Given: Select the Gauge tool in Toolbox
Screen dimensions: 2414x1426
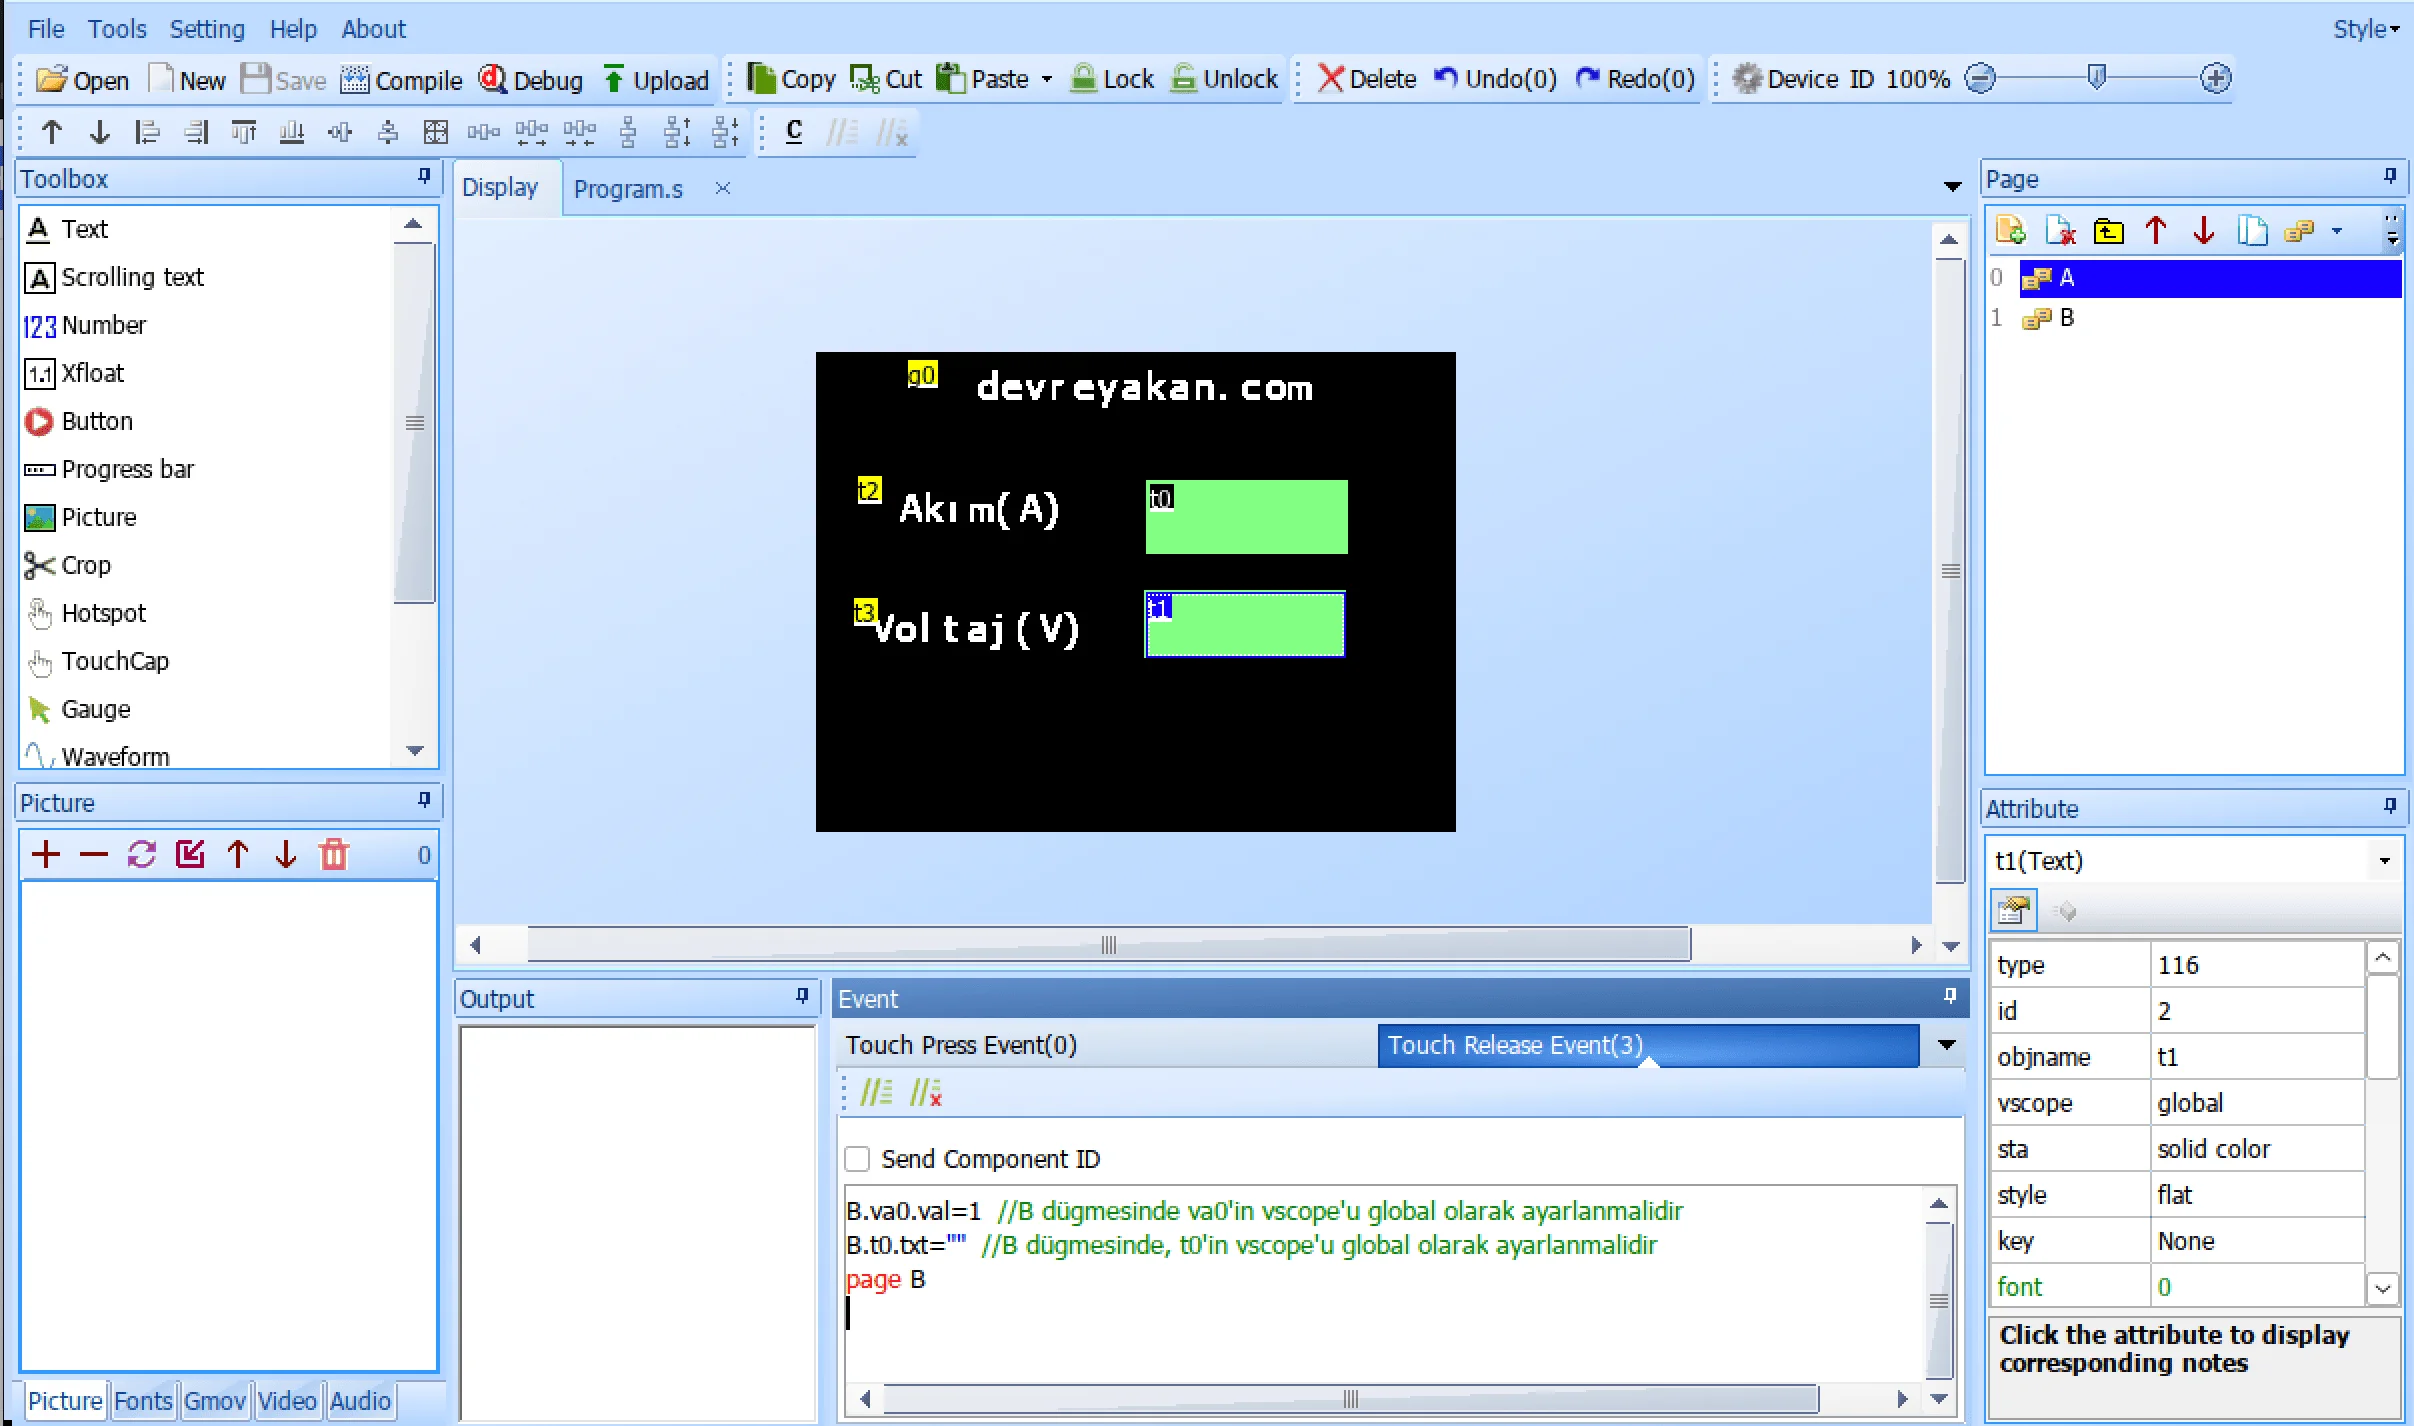Looking at the screenshot, I should 95,709.
